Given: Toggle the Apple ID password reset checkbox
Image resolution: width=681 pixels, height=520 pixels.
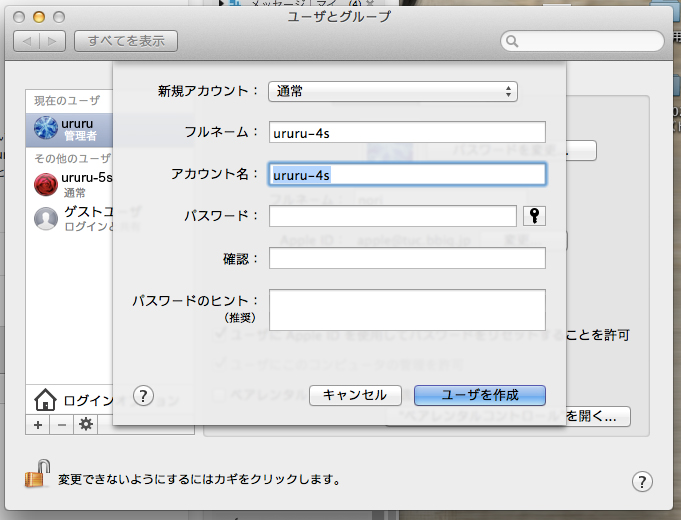Looking at the screenshot, I should [x=220, y=334].
